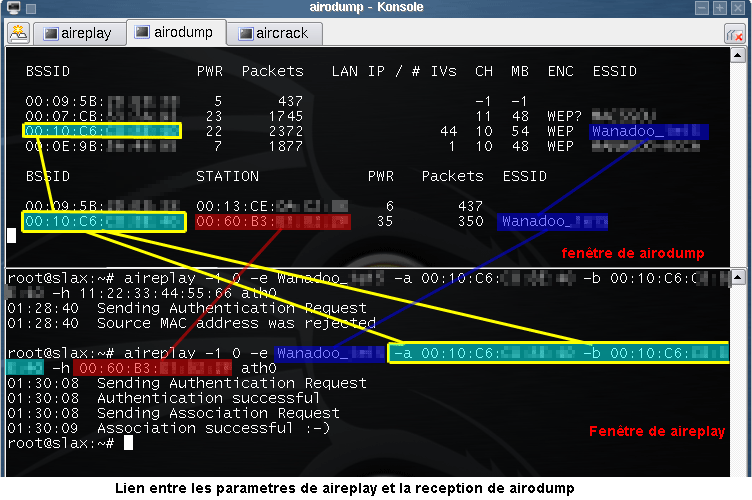This screenshot has width=752, height=500.
Task: Click the Wanadoo_ ESSID in second aireplay command
Action: (x=330, y=353)
